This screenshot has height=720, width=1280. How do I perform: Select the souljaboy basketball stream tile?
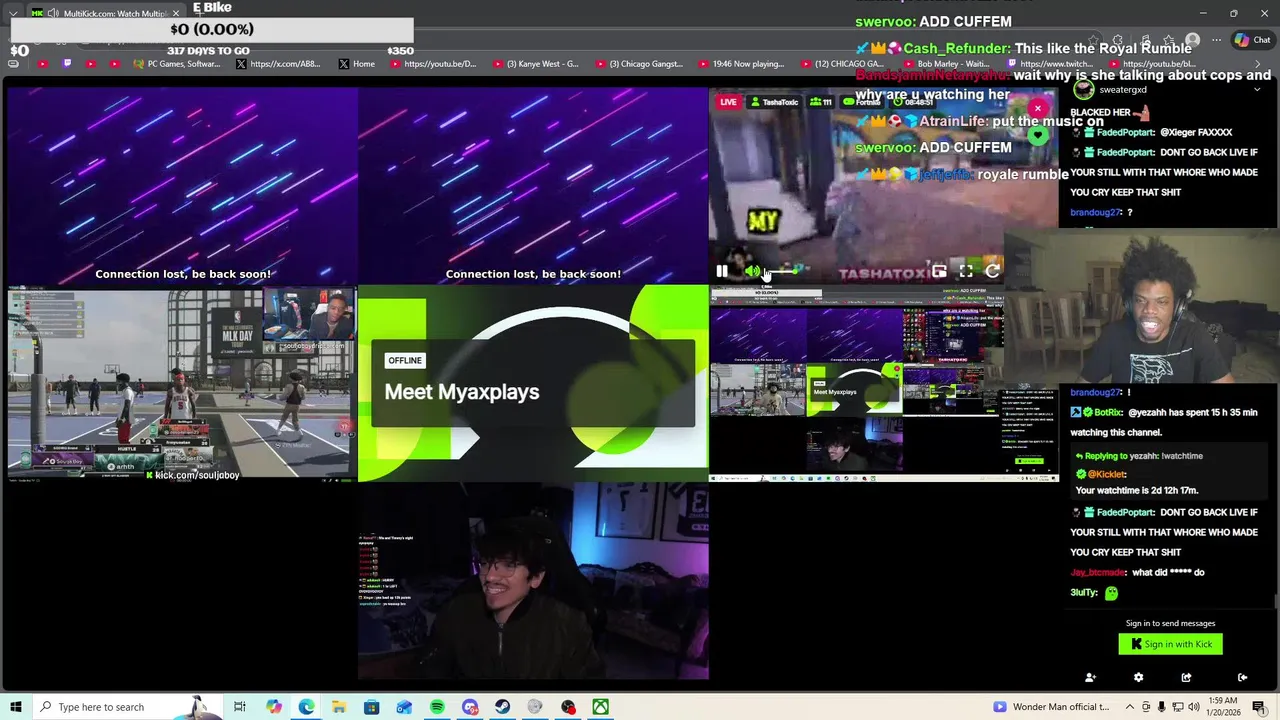[x=183, y=384]
